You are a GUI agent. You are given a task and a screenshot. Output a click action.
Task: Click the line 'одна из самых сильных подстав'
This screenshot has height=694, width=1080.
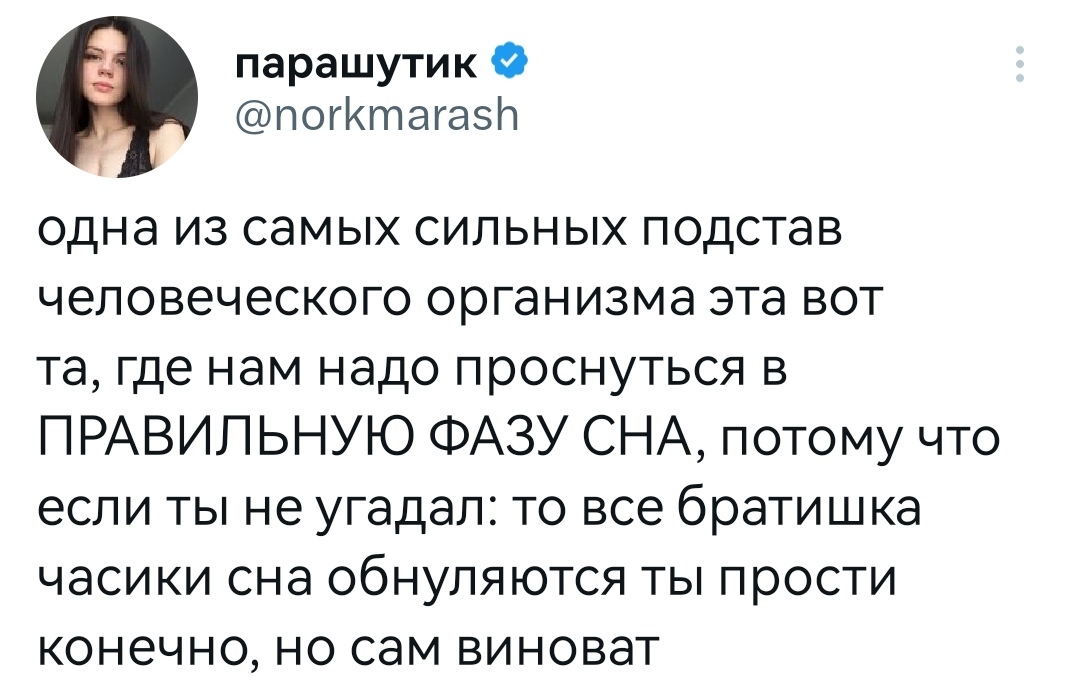(439, 230)
